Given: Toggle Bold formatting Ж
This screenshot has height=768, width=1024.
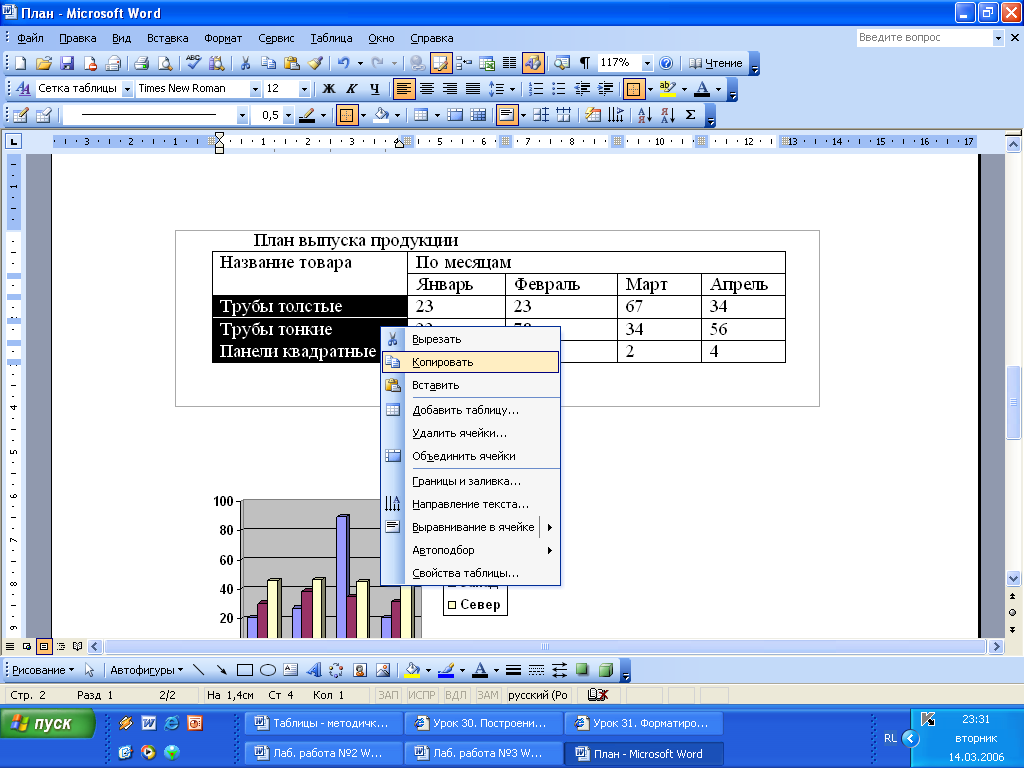Looking at the screenshot, I should (328, 89).
